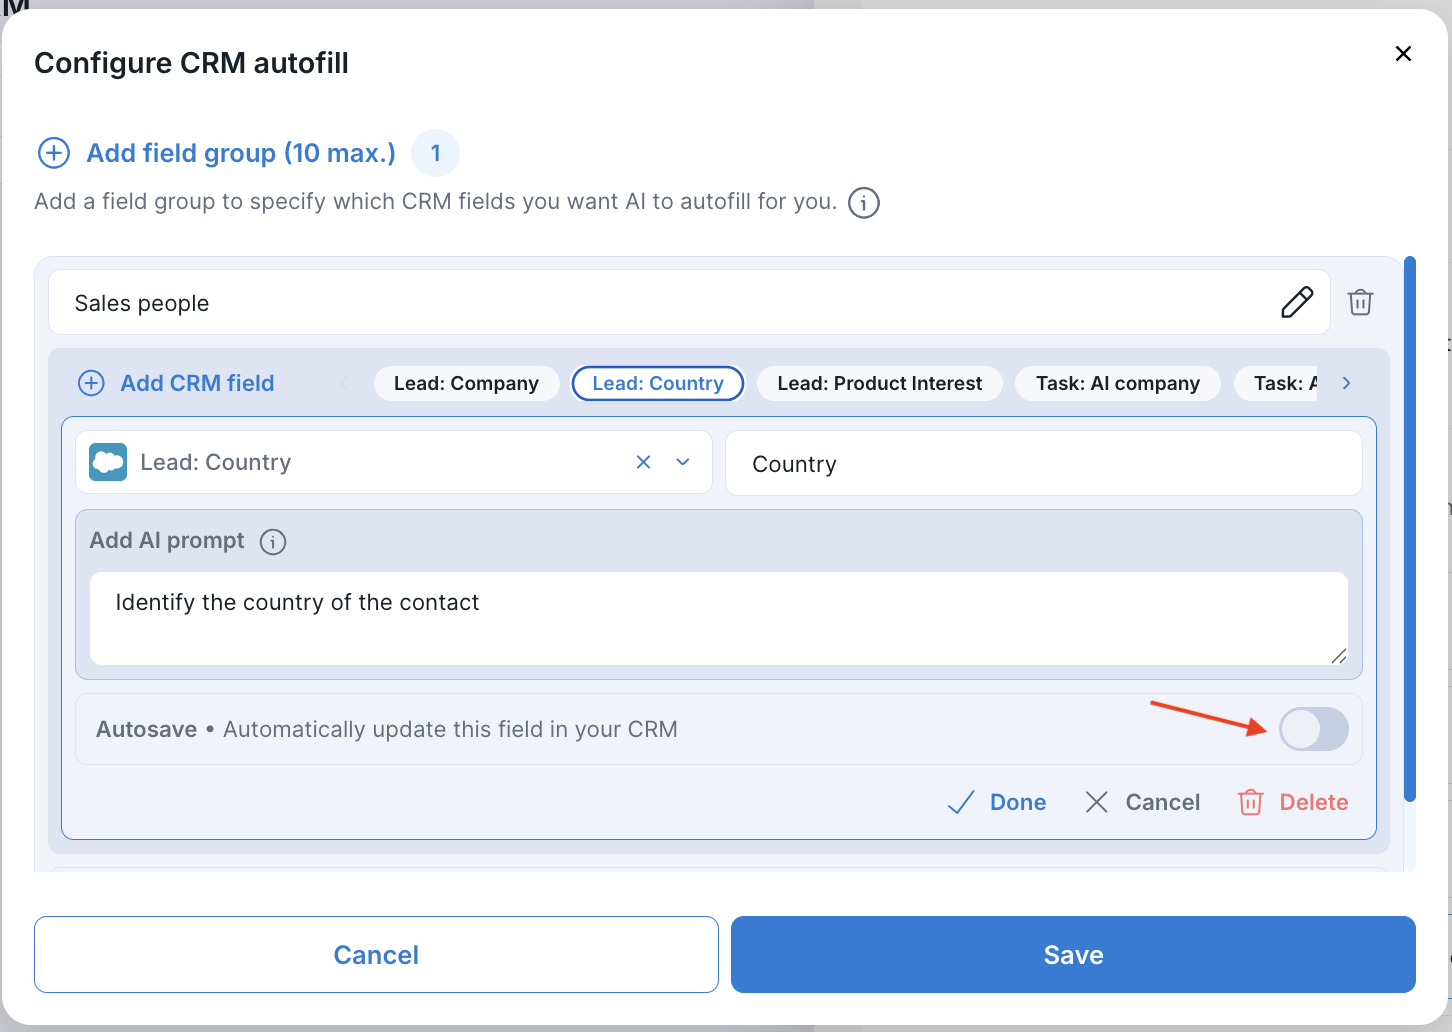Clear the Lead: Country selection with X

pos(643,462)
